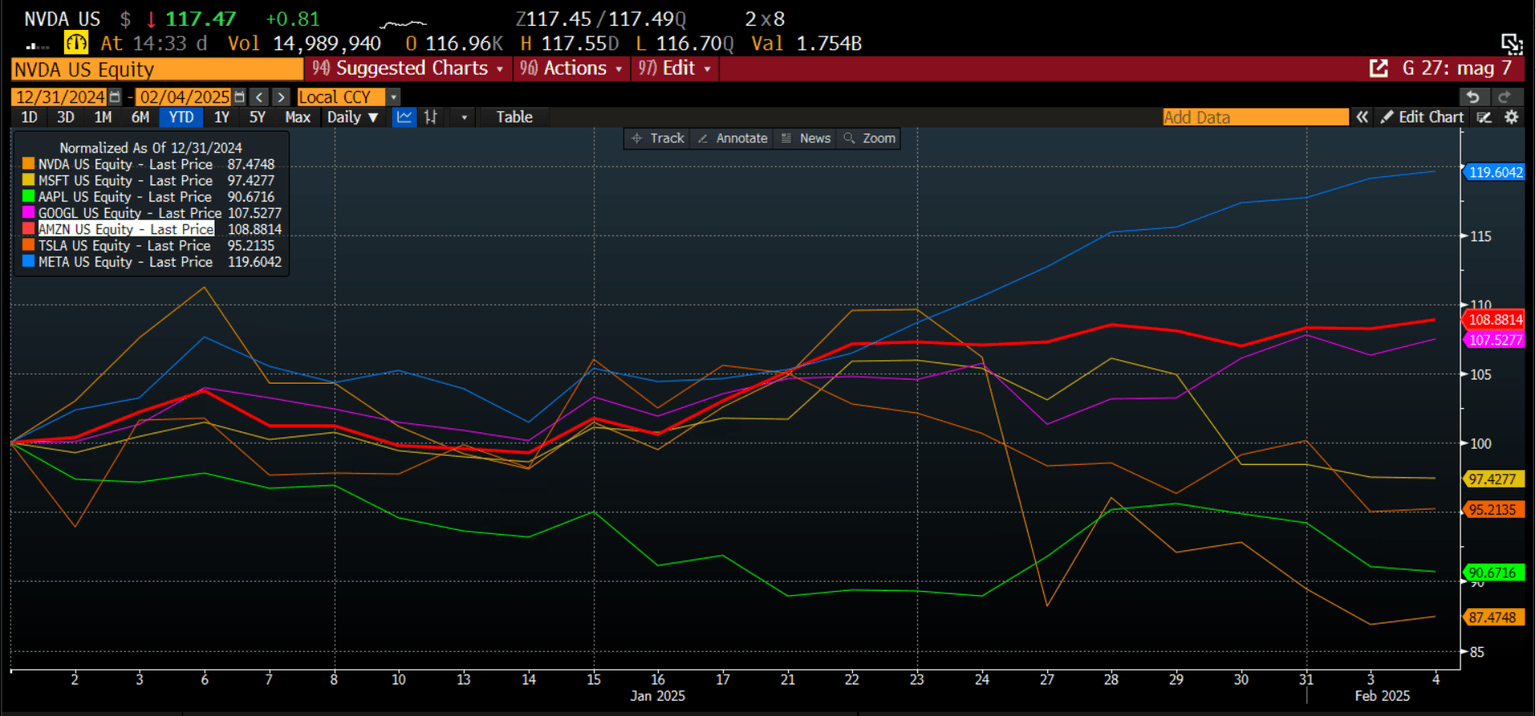The height and width of the screenshot is (716, 1536).
Task: Expand the Daily periodicity dropdown
Action: (x=353, y=117)
